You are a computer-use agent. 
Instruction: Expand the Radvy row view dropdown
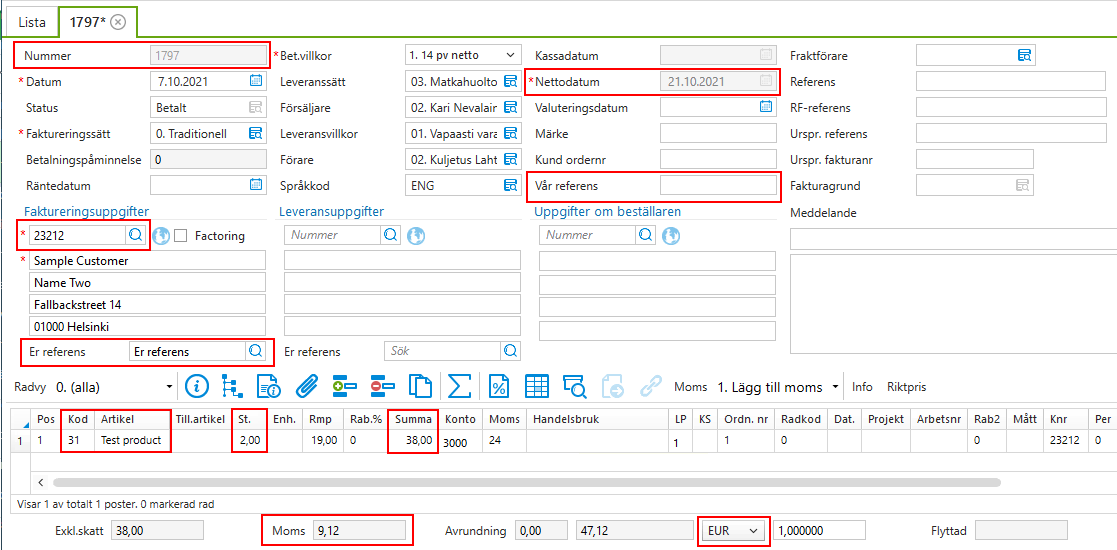click(169, 387)
